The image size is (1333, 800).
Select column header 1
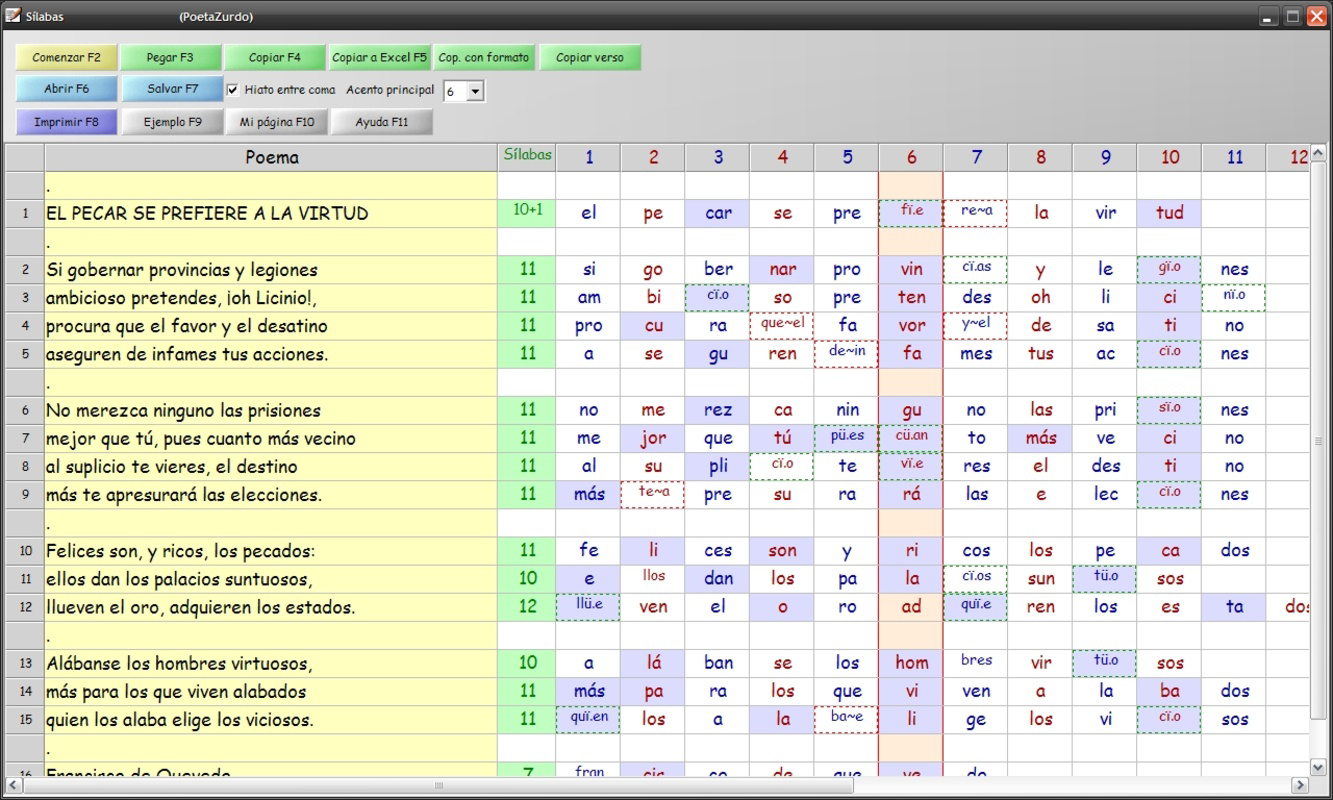[588, 157]
